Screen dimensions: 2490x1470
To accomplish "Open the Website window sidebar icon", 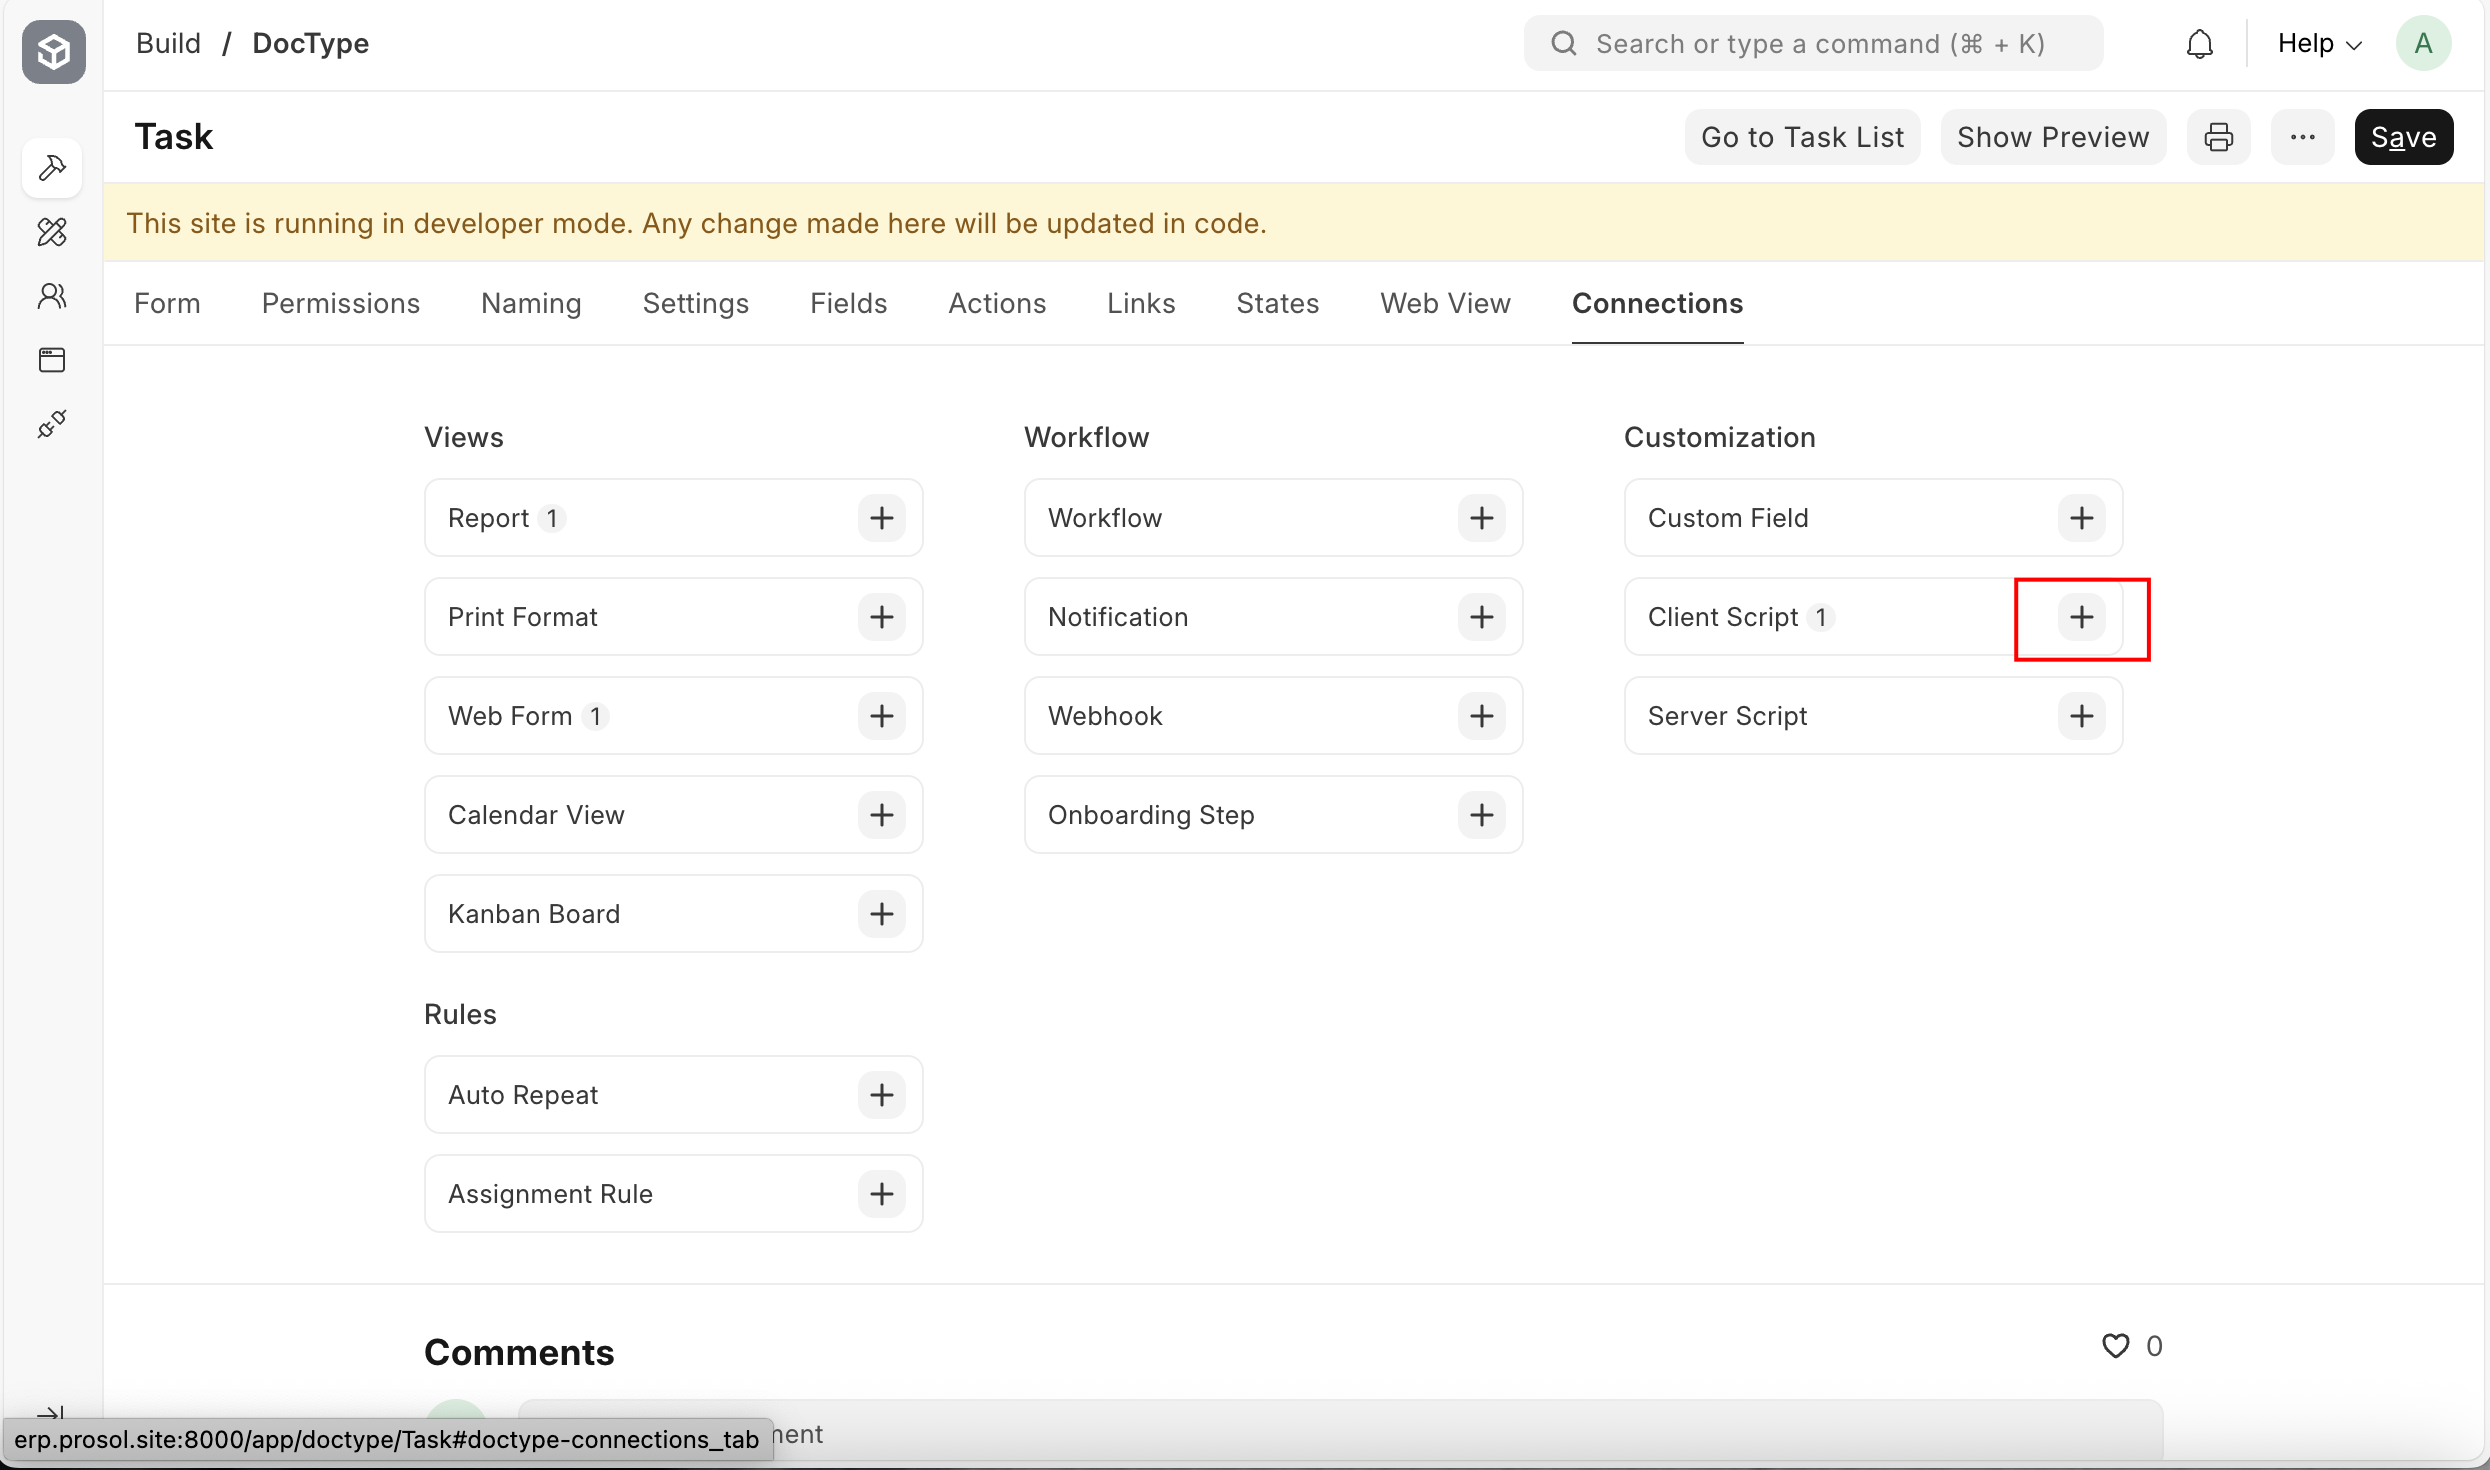I will 52,360.
